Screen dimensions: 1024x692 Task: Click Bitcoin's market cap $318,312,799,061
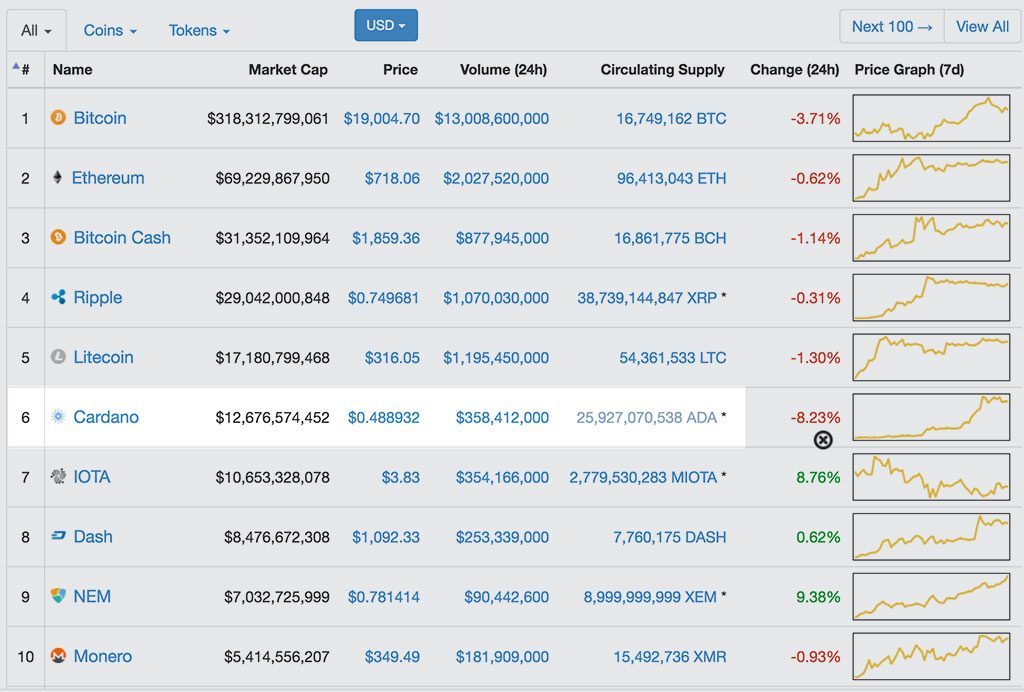(268, 118)
